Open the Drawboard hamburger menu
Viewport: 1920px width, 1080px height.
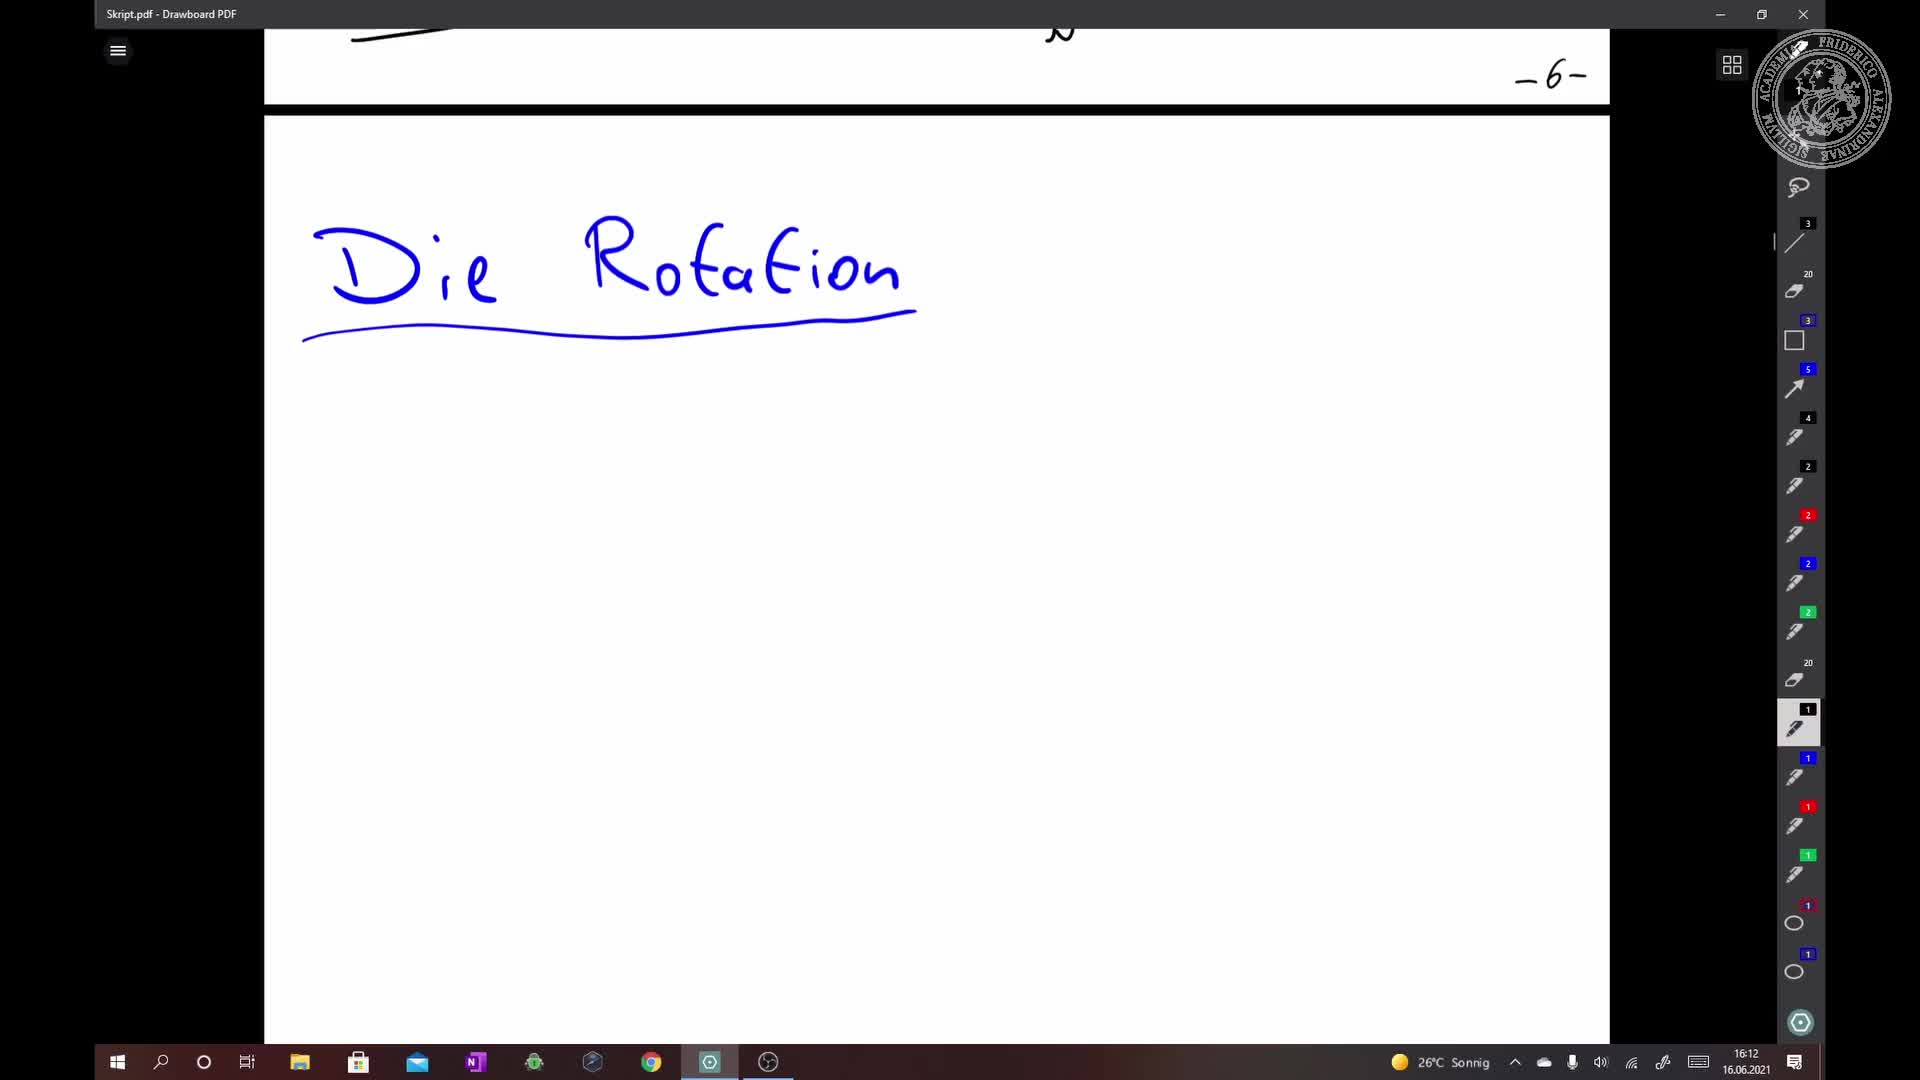(x=117, y=50)
